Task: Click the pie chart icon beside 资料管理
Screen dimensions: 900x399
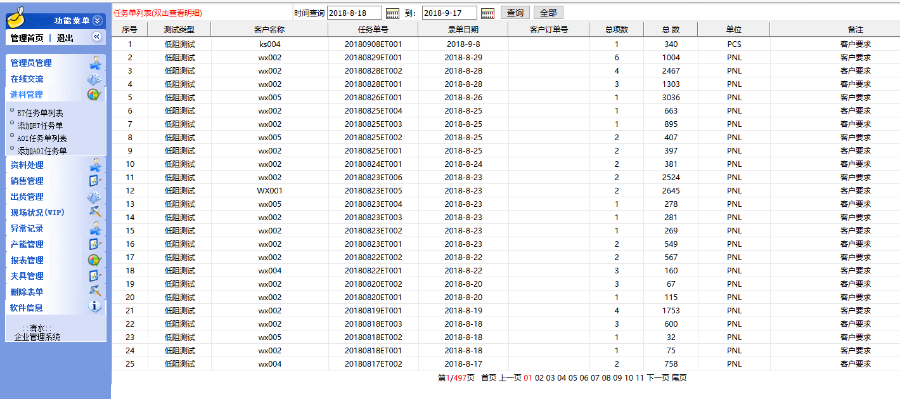Action: 95,95
